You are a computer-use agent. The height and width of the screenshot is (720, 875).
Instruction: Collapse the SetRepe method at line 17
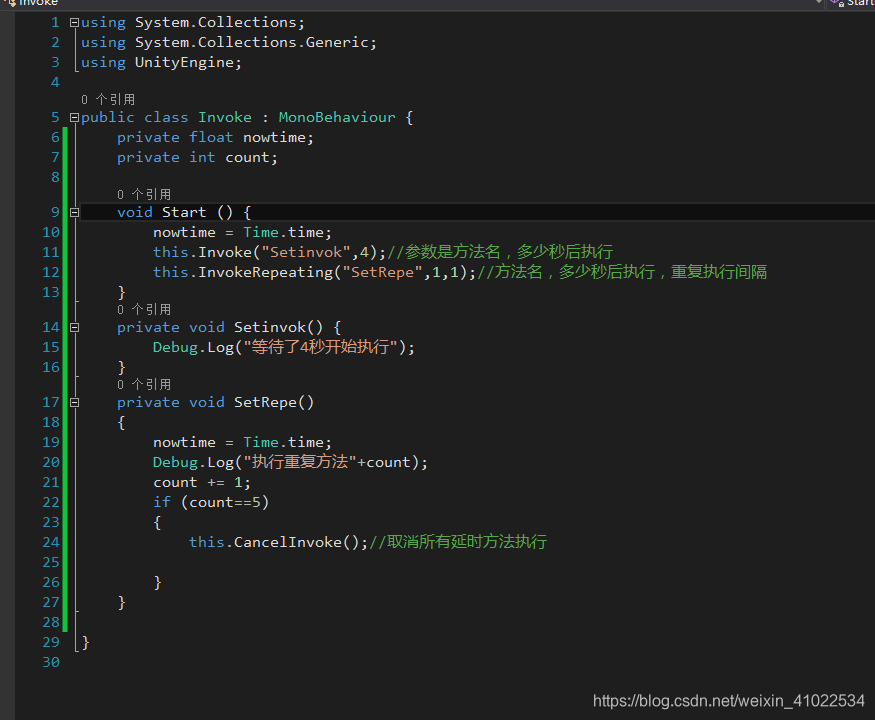pos(73,402)
